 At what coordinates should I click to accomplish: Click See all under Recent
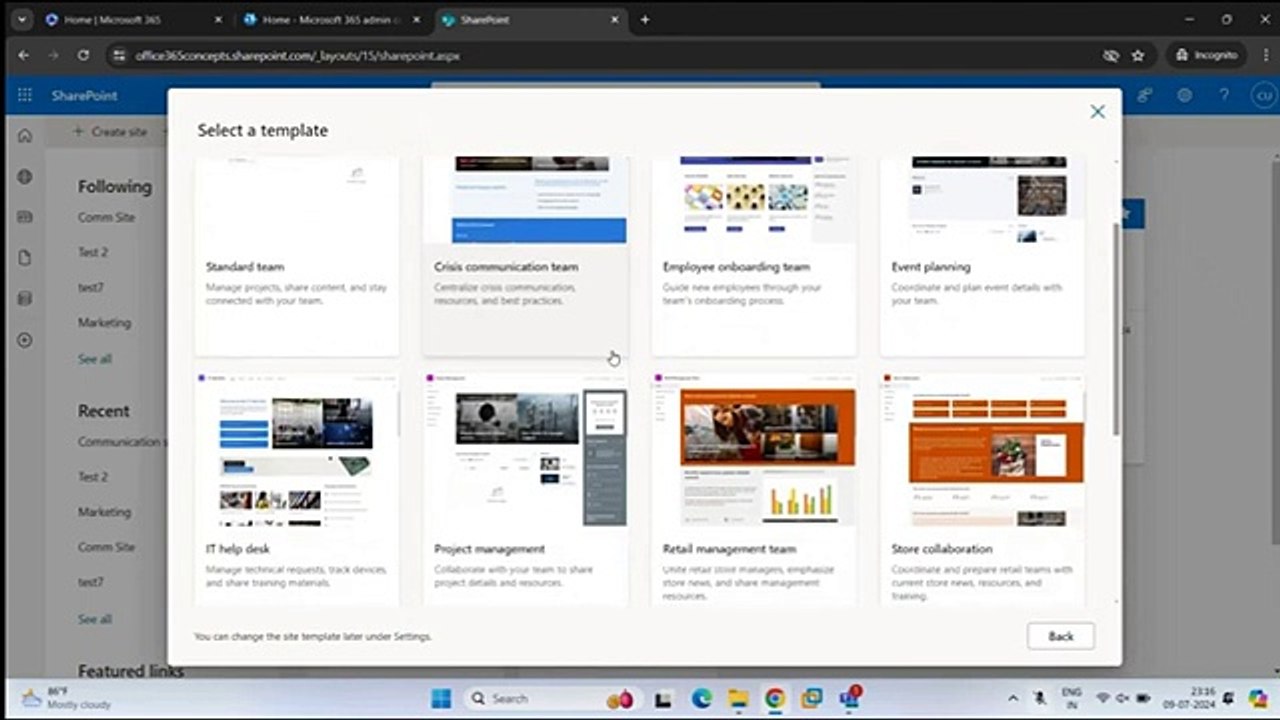tap(95, 619)
